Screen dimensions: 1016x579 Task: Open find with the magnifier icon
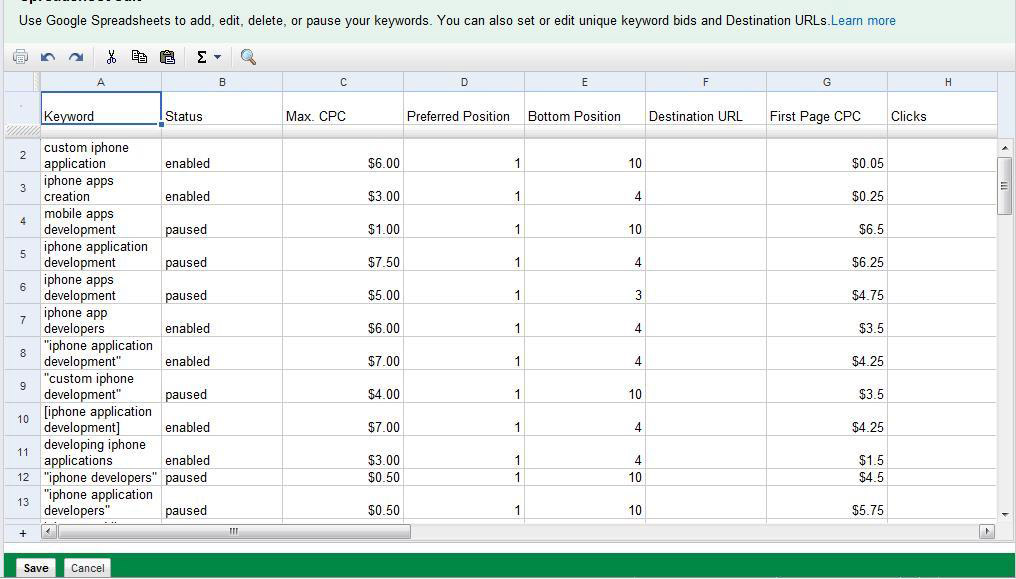coord(248,57)
